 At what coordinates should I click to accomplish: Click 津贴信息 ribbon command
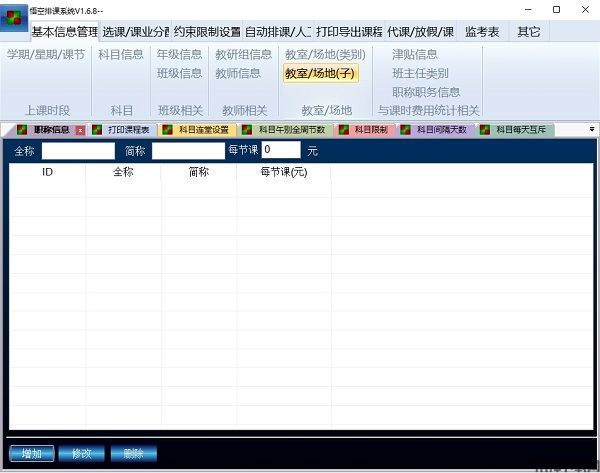pyautogui.click(x=414, y=54)
